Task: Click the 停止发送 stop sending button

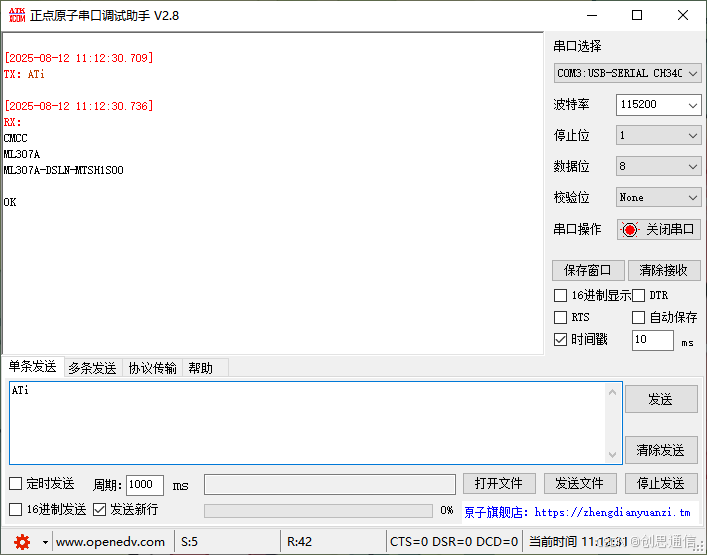Action: point(661,484)
